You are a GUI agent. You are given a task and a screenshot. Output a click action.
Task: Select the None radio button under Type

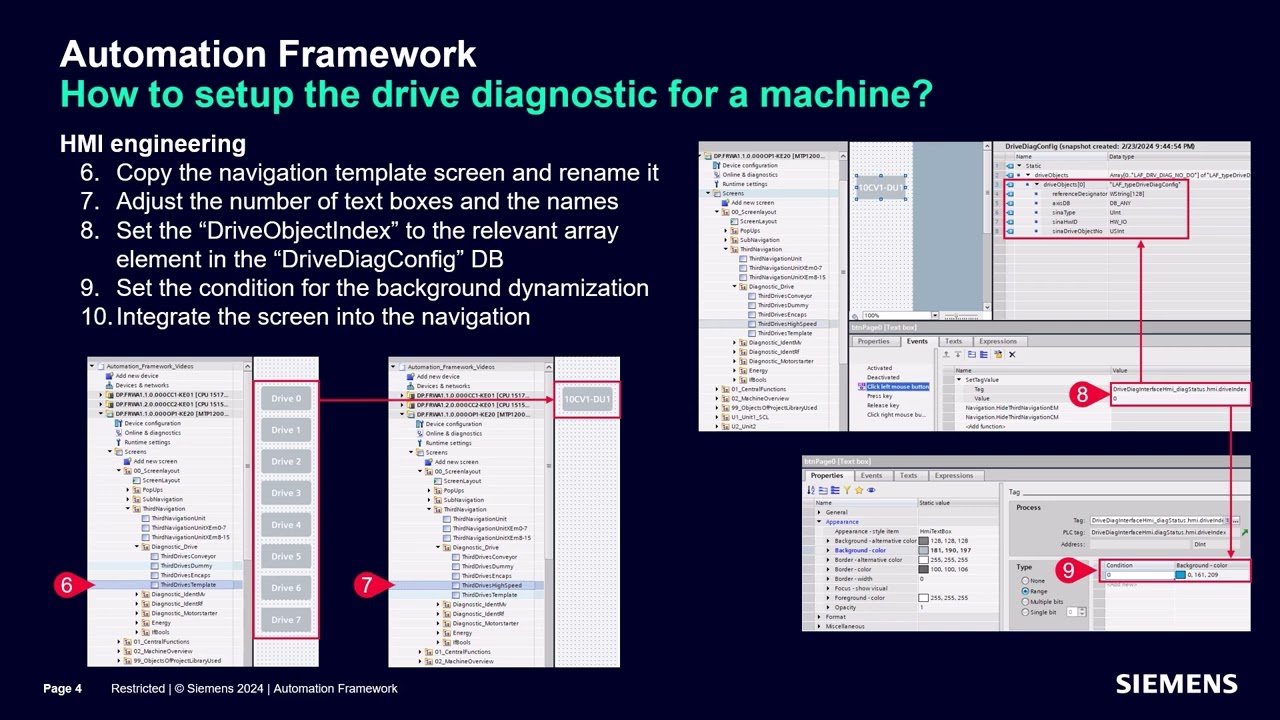point(1025,580)
